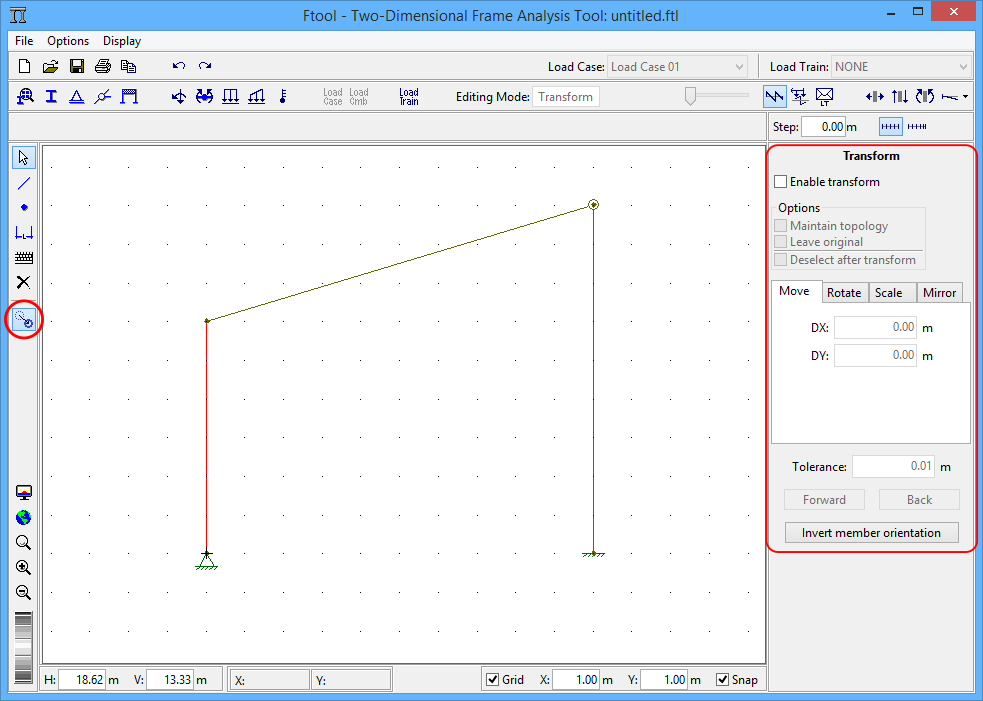Click the Load Train toolbar button
Image resolution: width=983 pixels, height=701 pixels.
pos(408,97)
